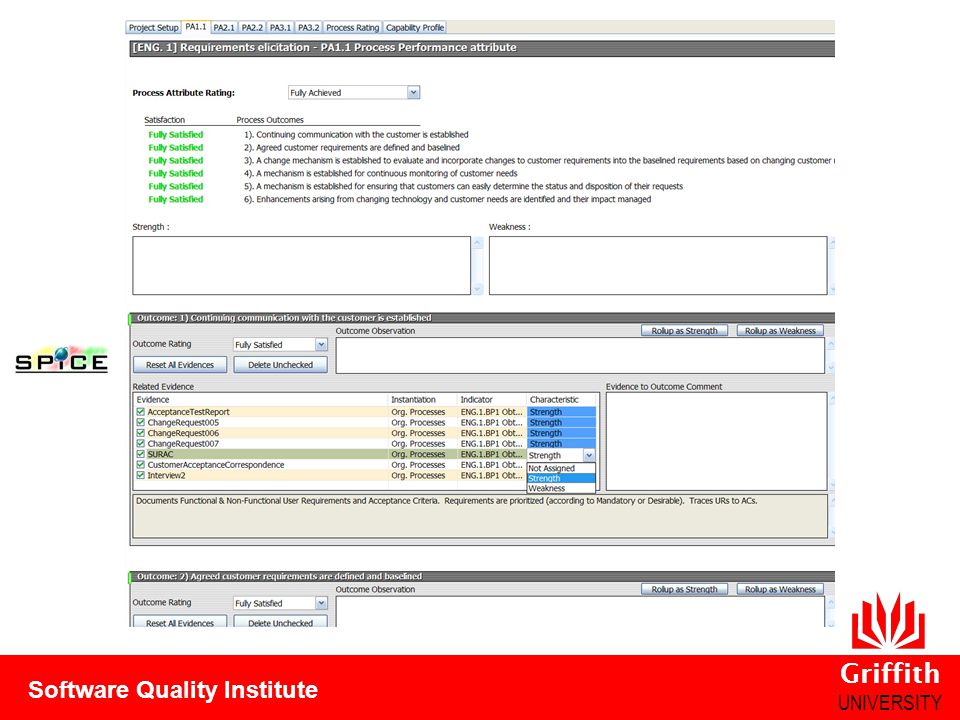Uncheck the Interview2 evidence checkbox
Image resolution: width=960 pixels, height=720 pixels.
(141, 475)
